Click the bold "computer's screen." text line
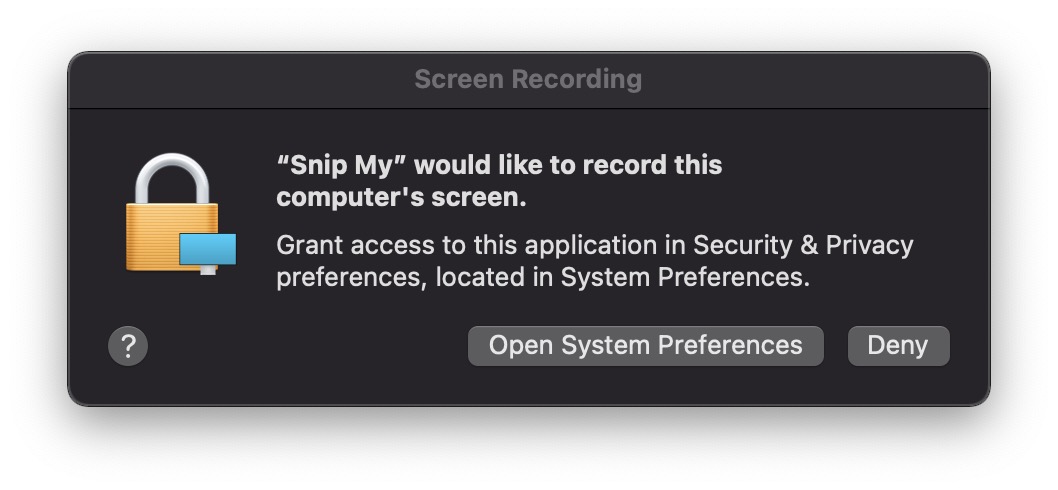The image size is (1058, 490). (401, 197)
